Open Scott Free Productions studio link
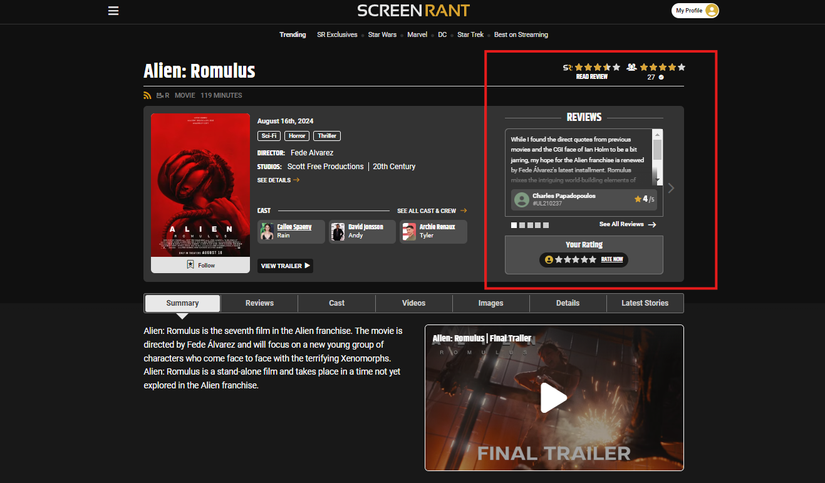The image size is (825, 483). 325,166
